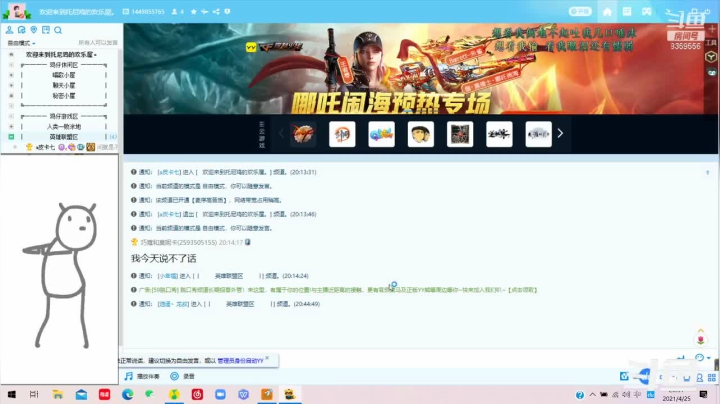Open the QQ colorful game tile in carousel
This screenshot has height=404, width=720.
382,134
